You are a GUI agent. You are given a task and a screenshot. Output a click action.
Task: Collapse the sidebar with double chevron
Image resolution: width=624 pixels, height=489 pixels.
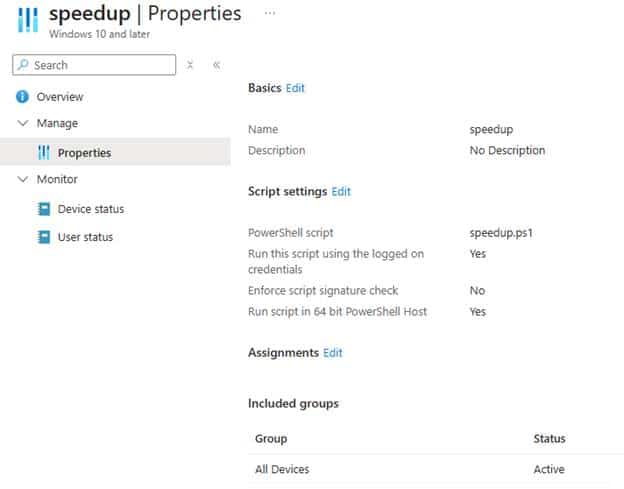coord(216,65)
